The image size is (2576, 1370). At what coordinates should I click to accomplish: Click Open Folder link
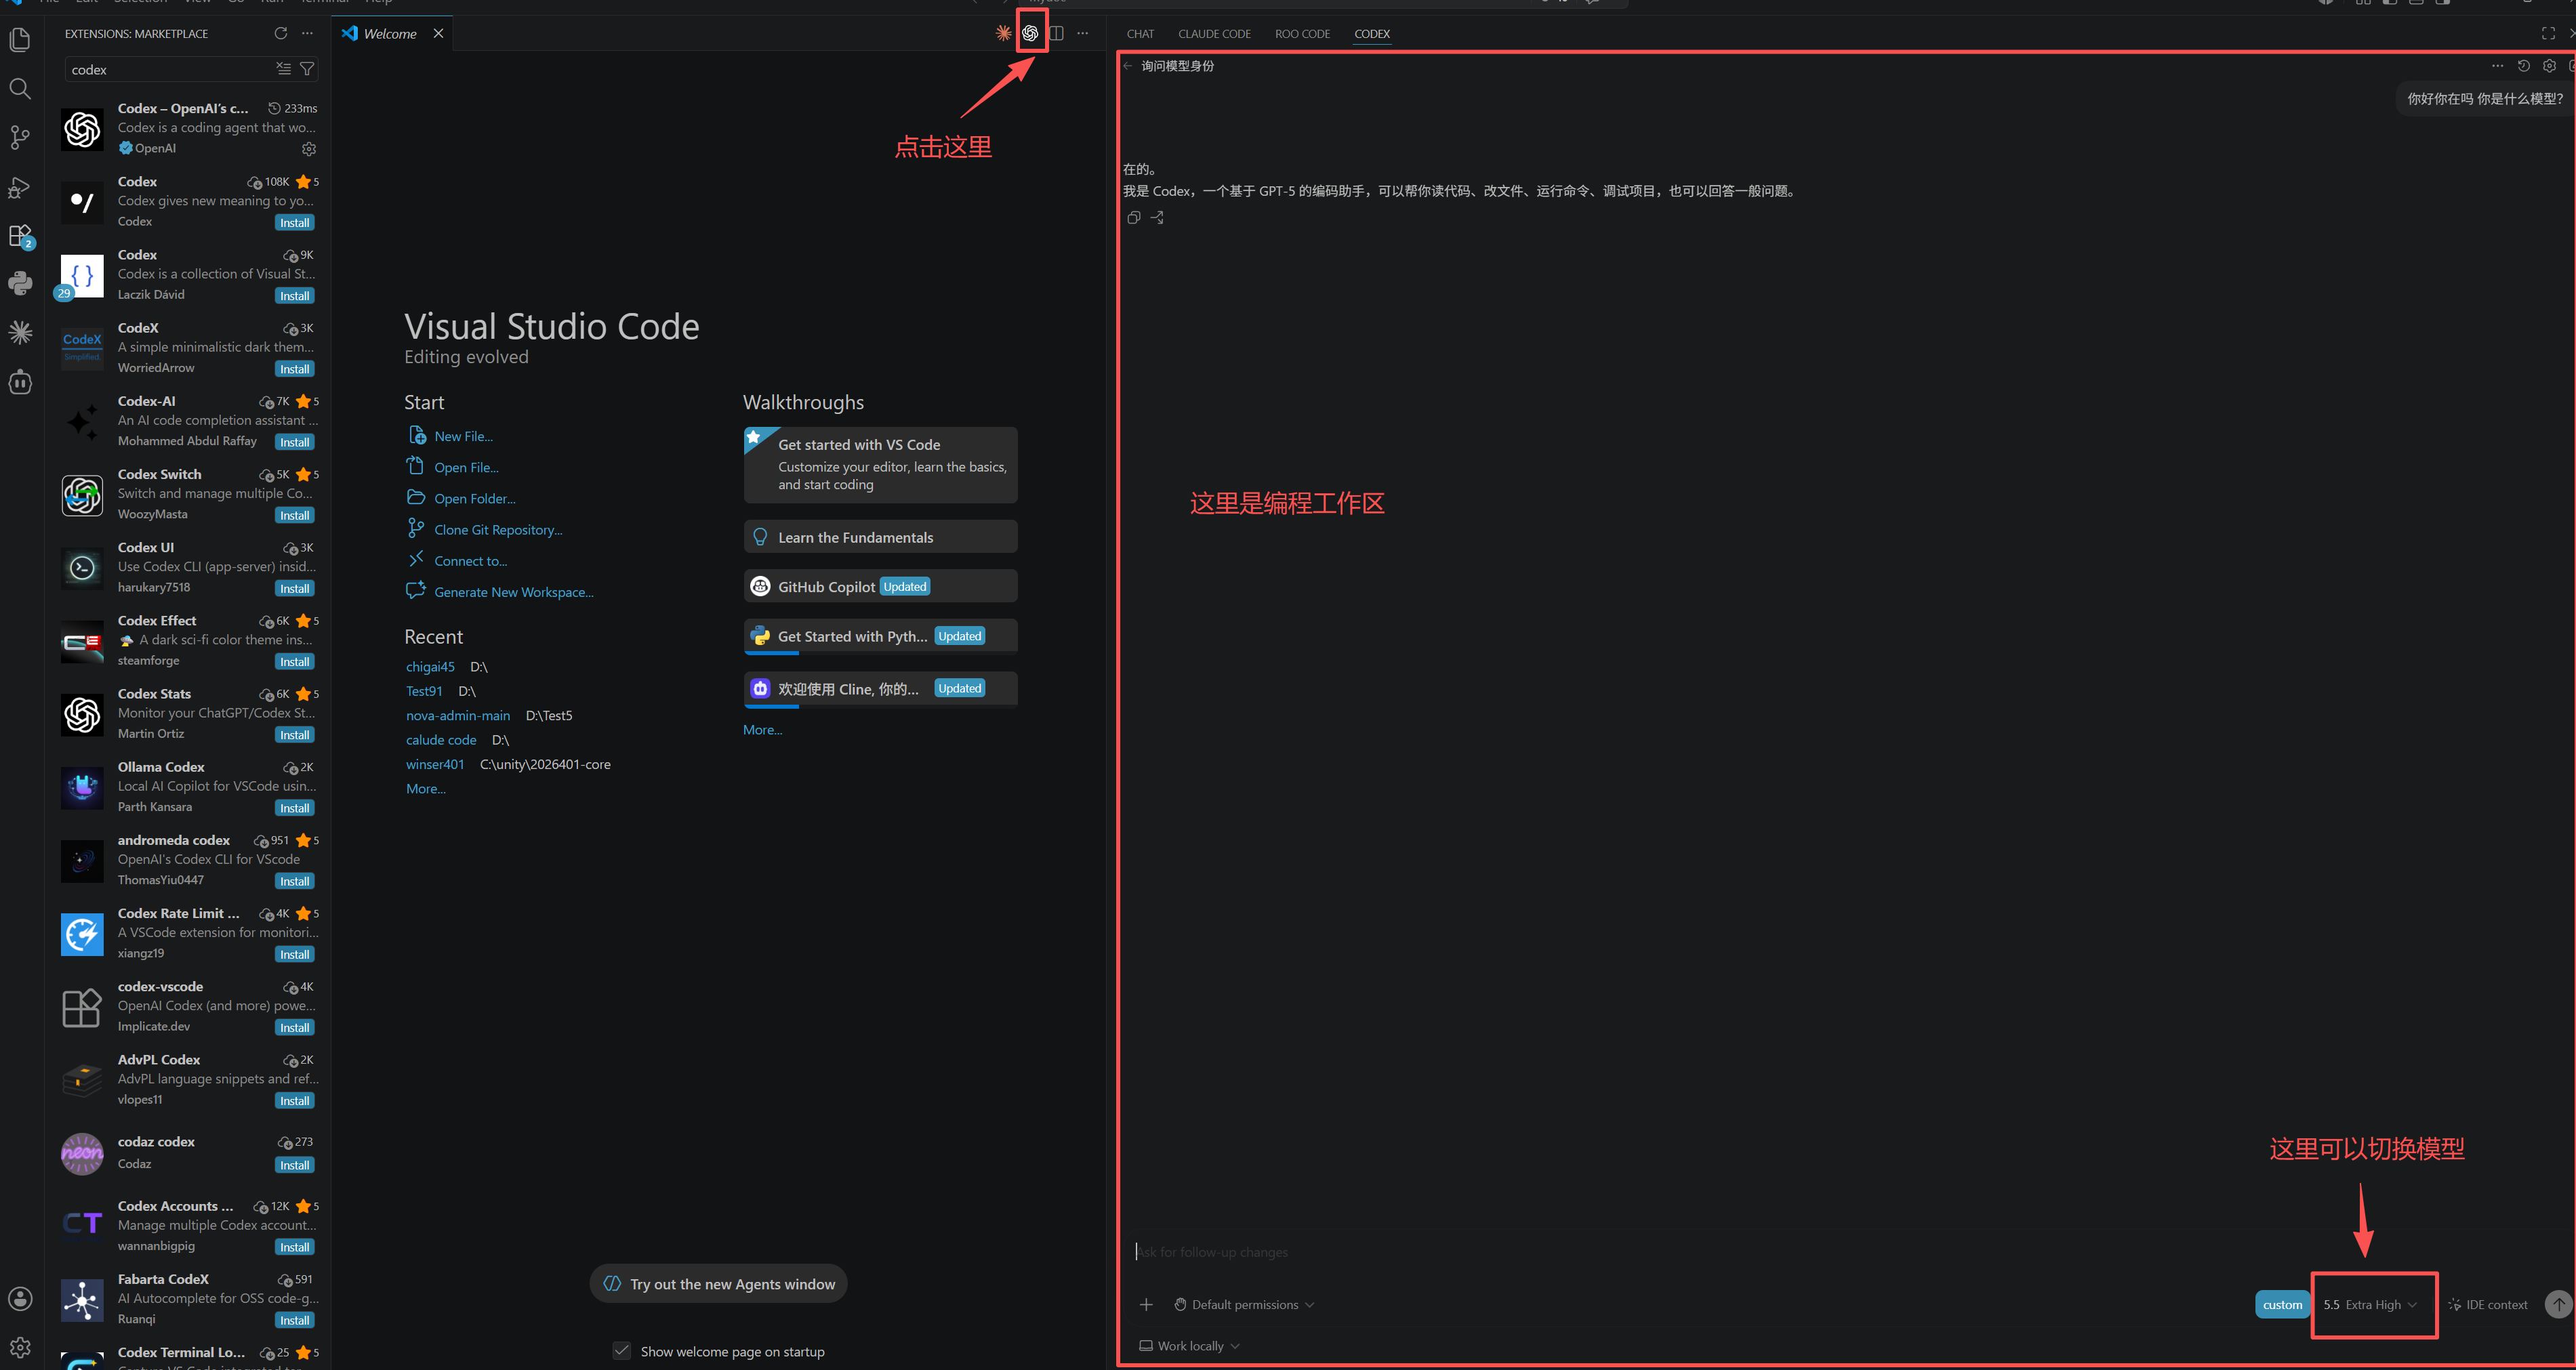(475, 498)
